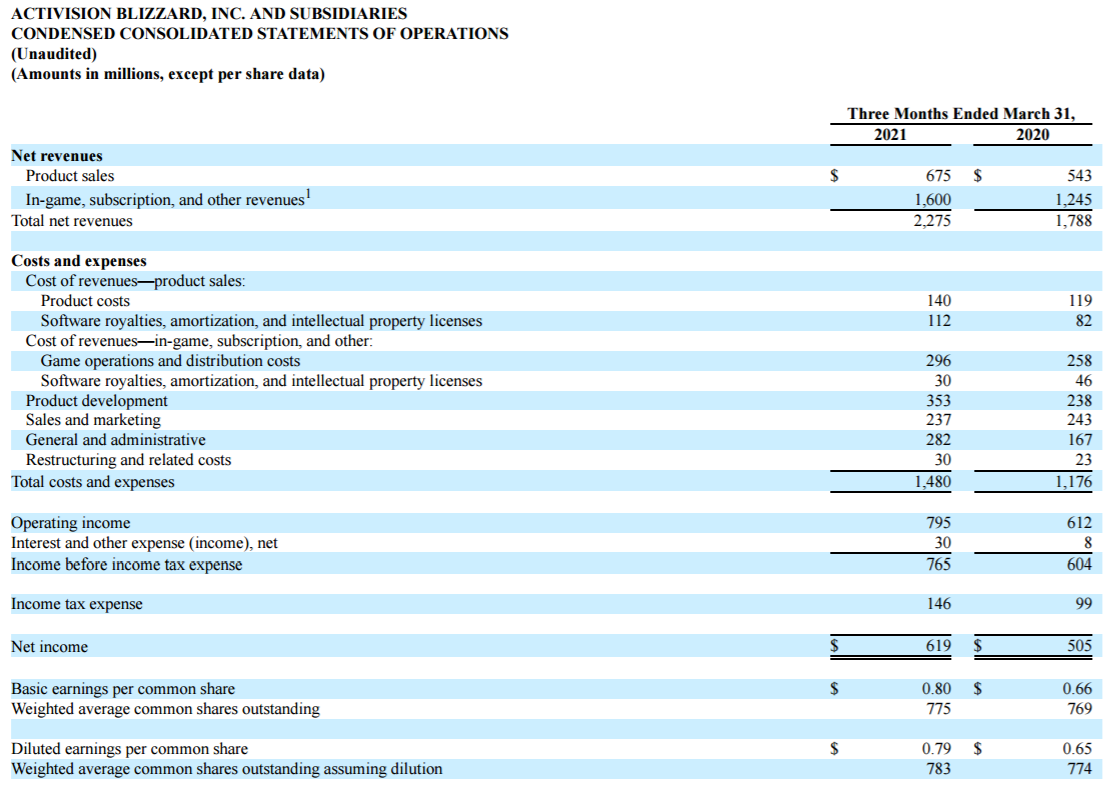Select Product sales 2020 value 543
The image size is (1110, 790).
(1079, 176)
